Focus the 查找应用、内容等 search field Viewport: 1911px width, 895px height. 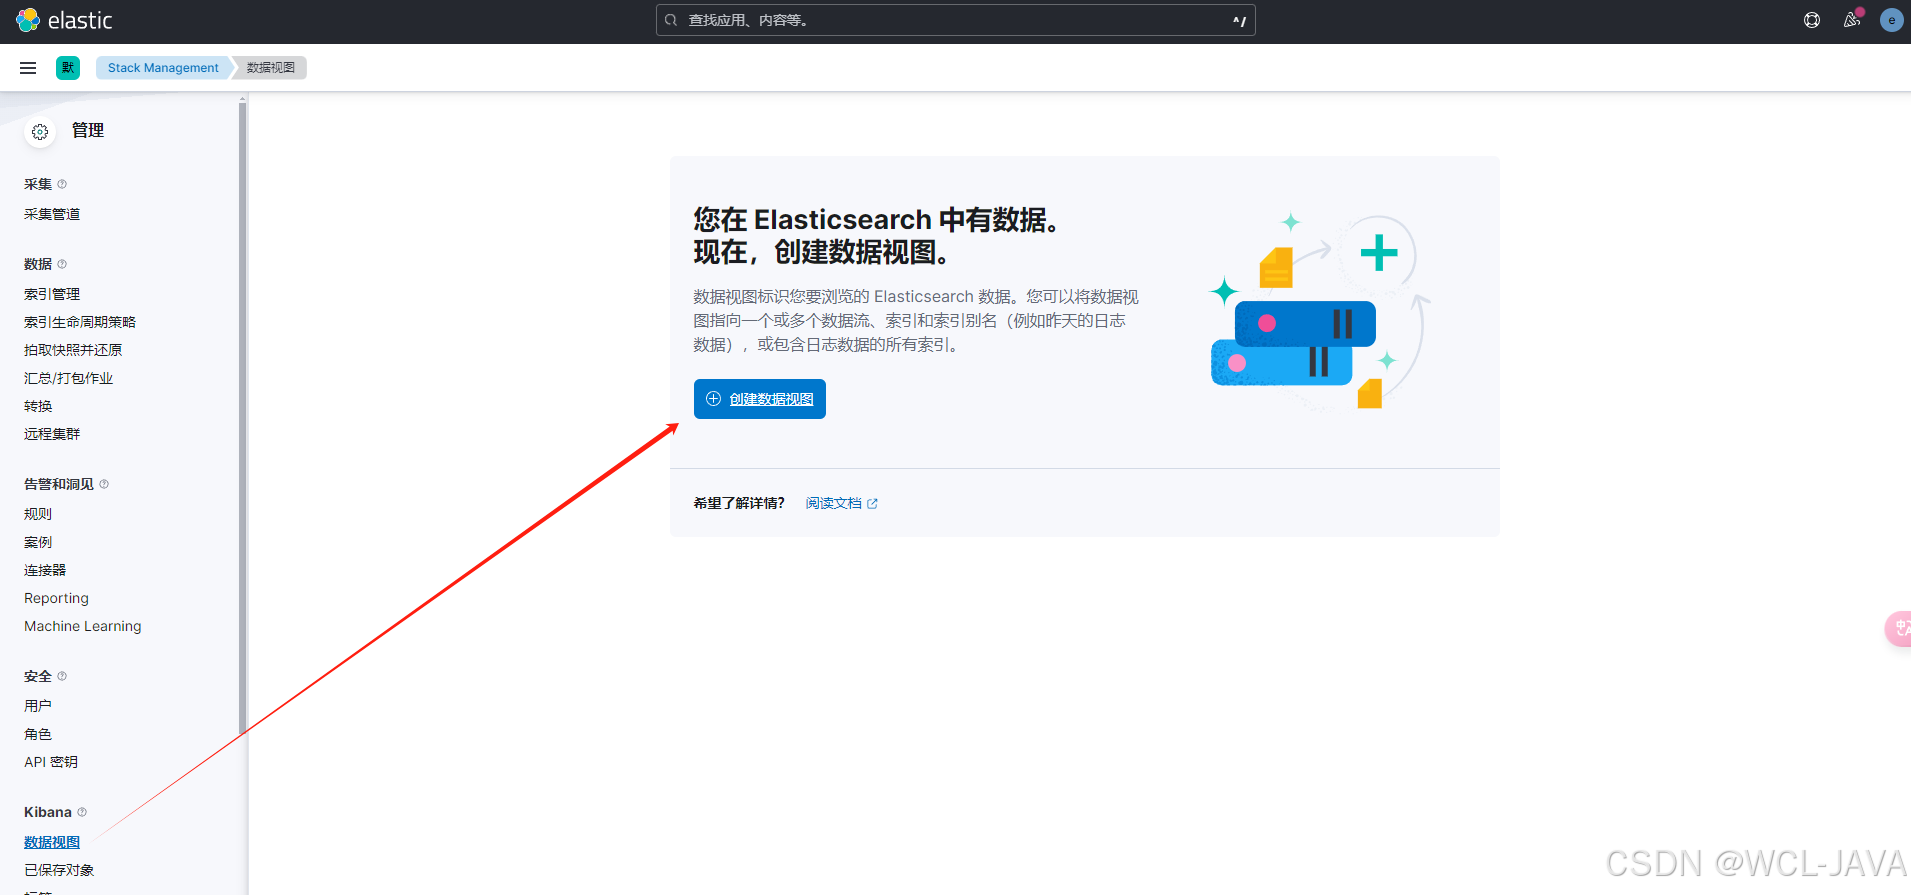pos(955,20)
